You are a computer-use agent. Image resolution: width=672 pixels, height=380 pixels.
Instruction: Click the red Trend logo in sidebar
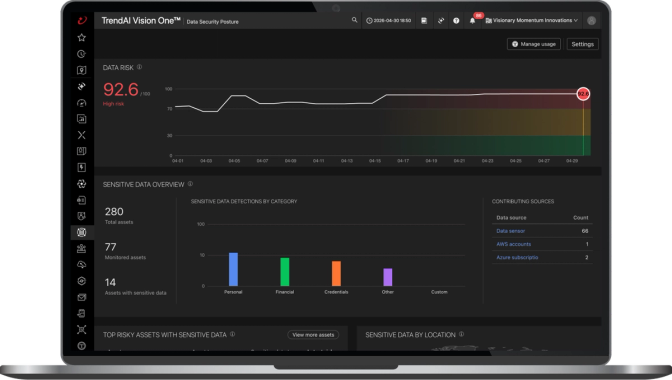click(x=82, y=20)
